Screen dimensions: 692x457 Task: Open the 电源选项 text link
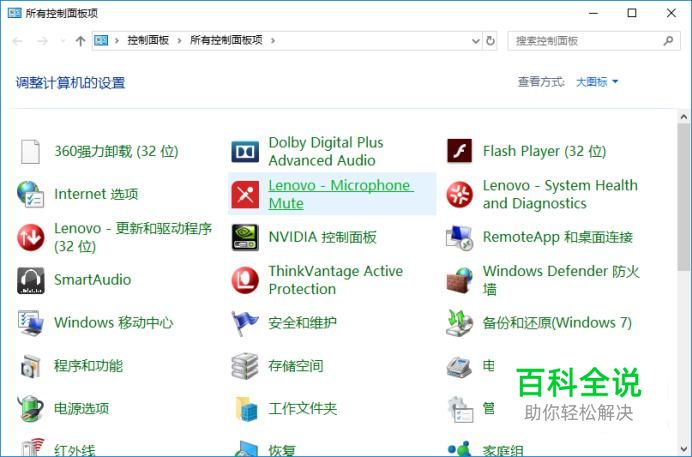81,408
